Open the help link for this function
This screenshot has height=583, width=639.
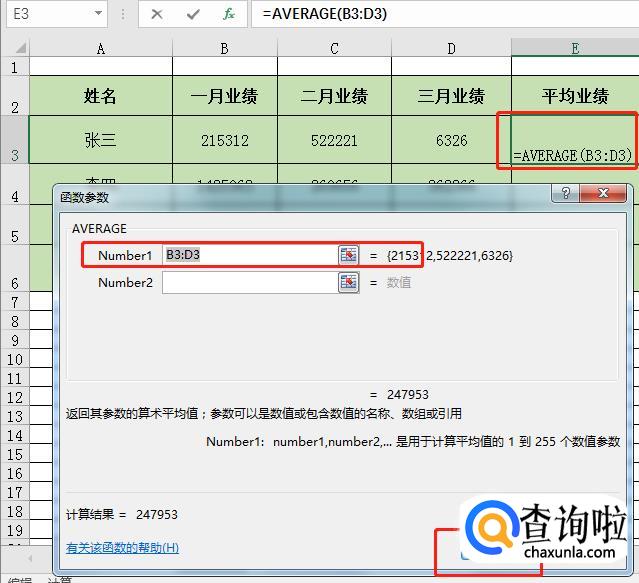pos(122,548)
